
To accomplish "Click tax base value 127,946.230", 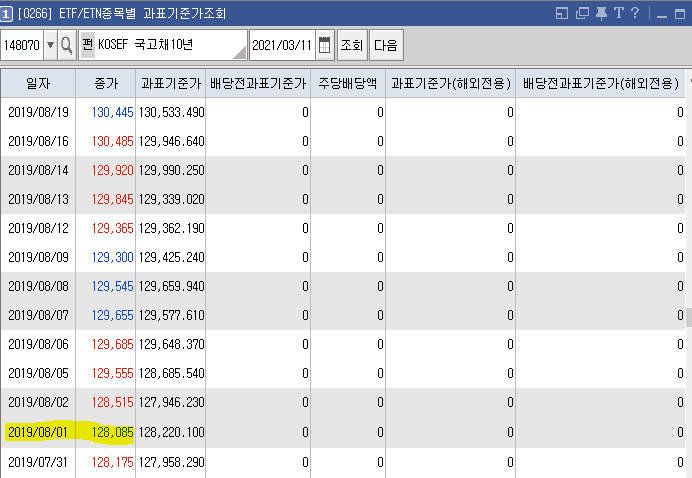I will [x=171, y=402].
